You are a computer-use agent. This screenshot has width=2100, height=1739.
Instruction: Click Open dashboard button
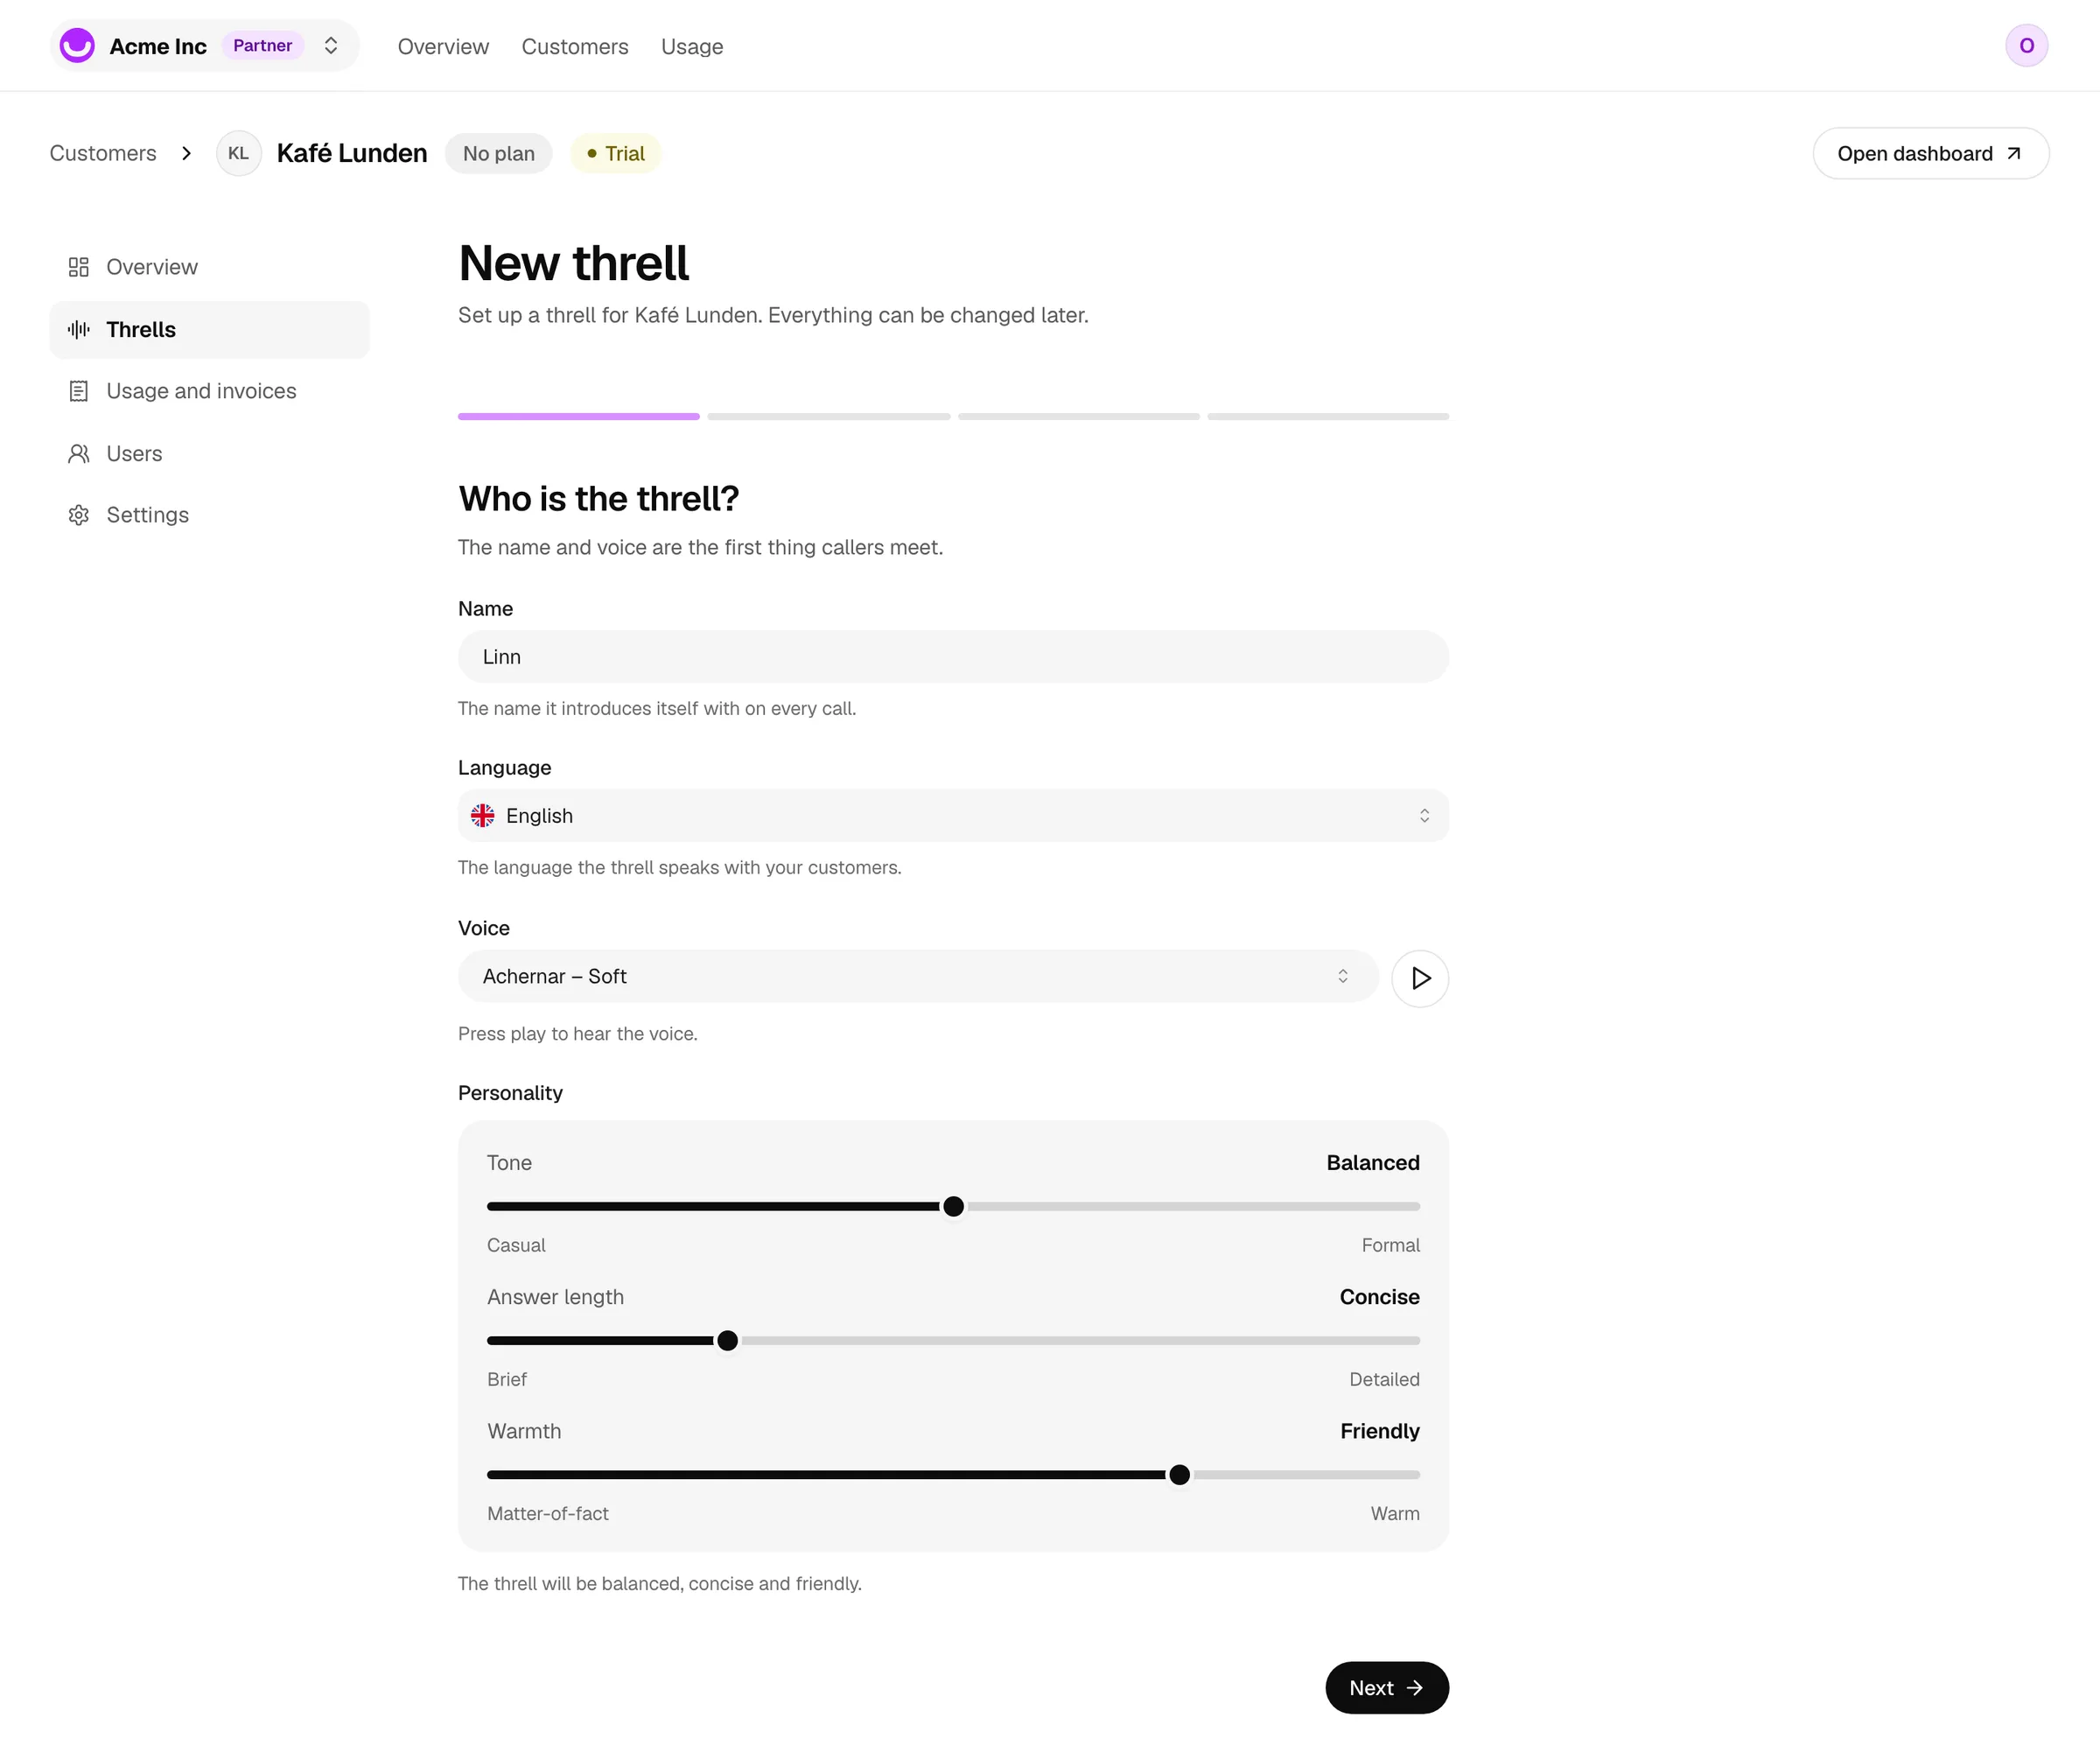click(x=1930, y=153)
